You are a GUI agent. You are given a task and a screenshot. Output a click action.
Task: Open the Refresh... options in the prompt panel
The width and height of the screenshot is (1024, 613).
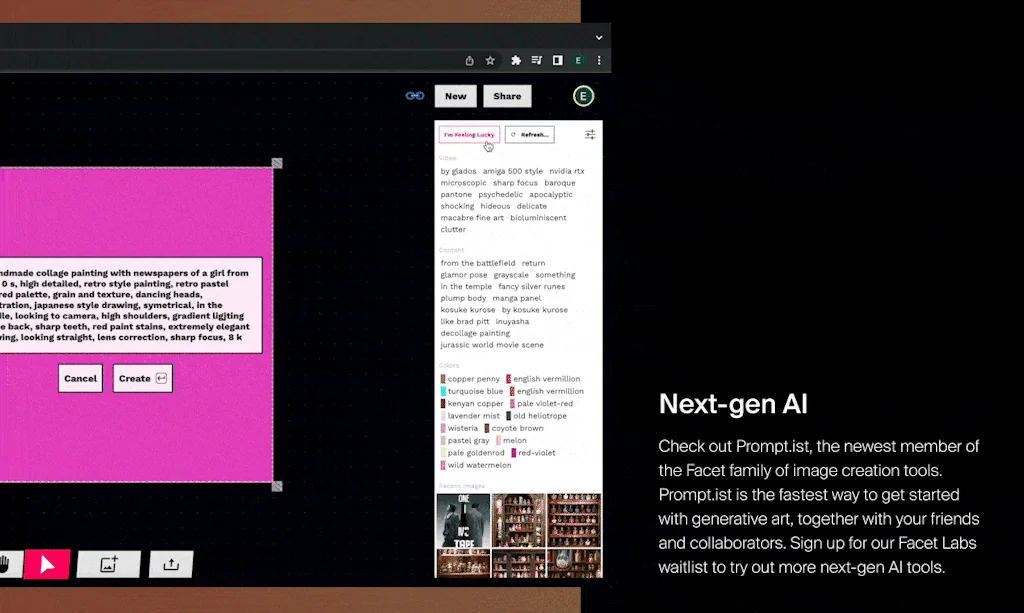click(x=530, y=133)
